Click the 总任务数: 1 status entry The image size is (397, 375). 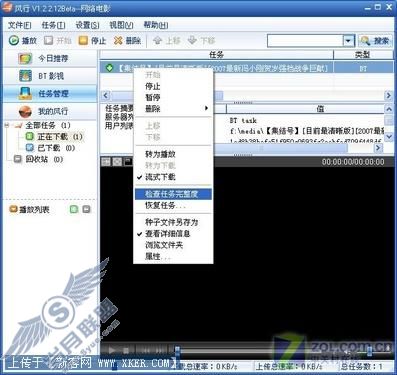[361, 366]
